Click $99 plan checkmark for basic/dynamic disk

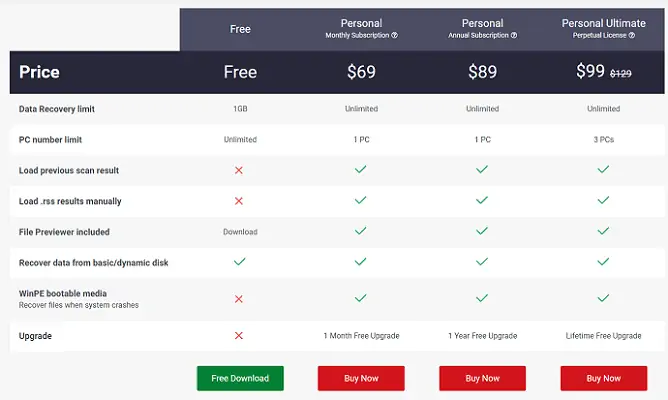(x=603, y=262)
